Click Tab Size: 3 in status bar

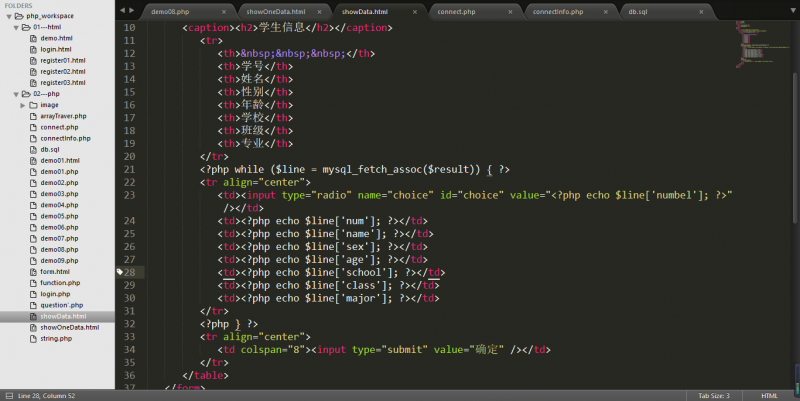click(x=716, y=395)
